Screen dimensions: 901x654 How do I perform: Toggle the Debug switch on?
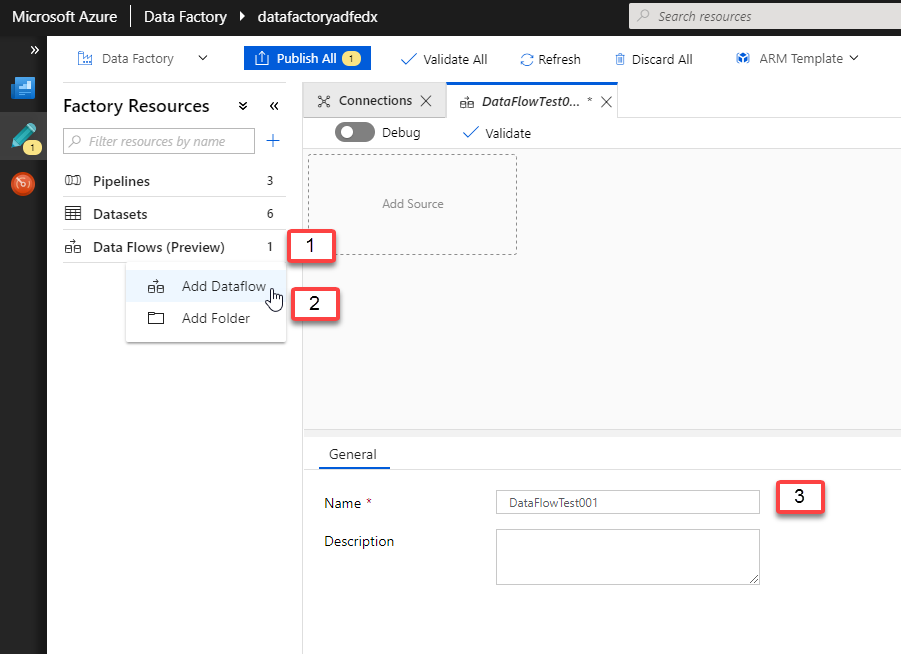coord(354,132)
